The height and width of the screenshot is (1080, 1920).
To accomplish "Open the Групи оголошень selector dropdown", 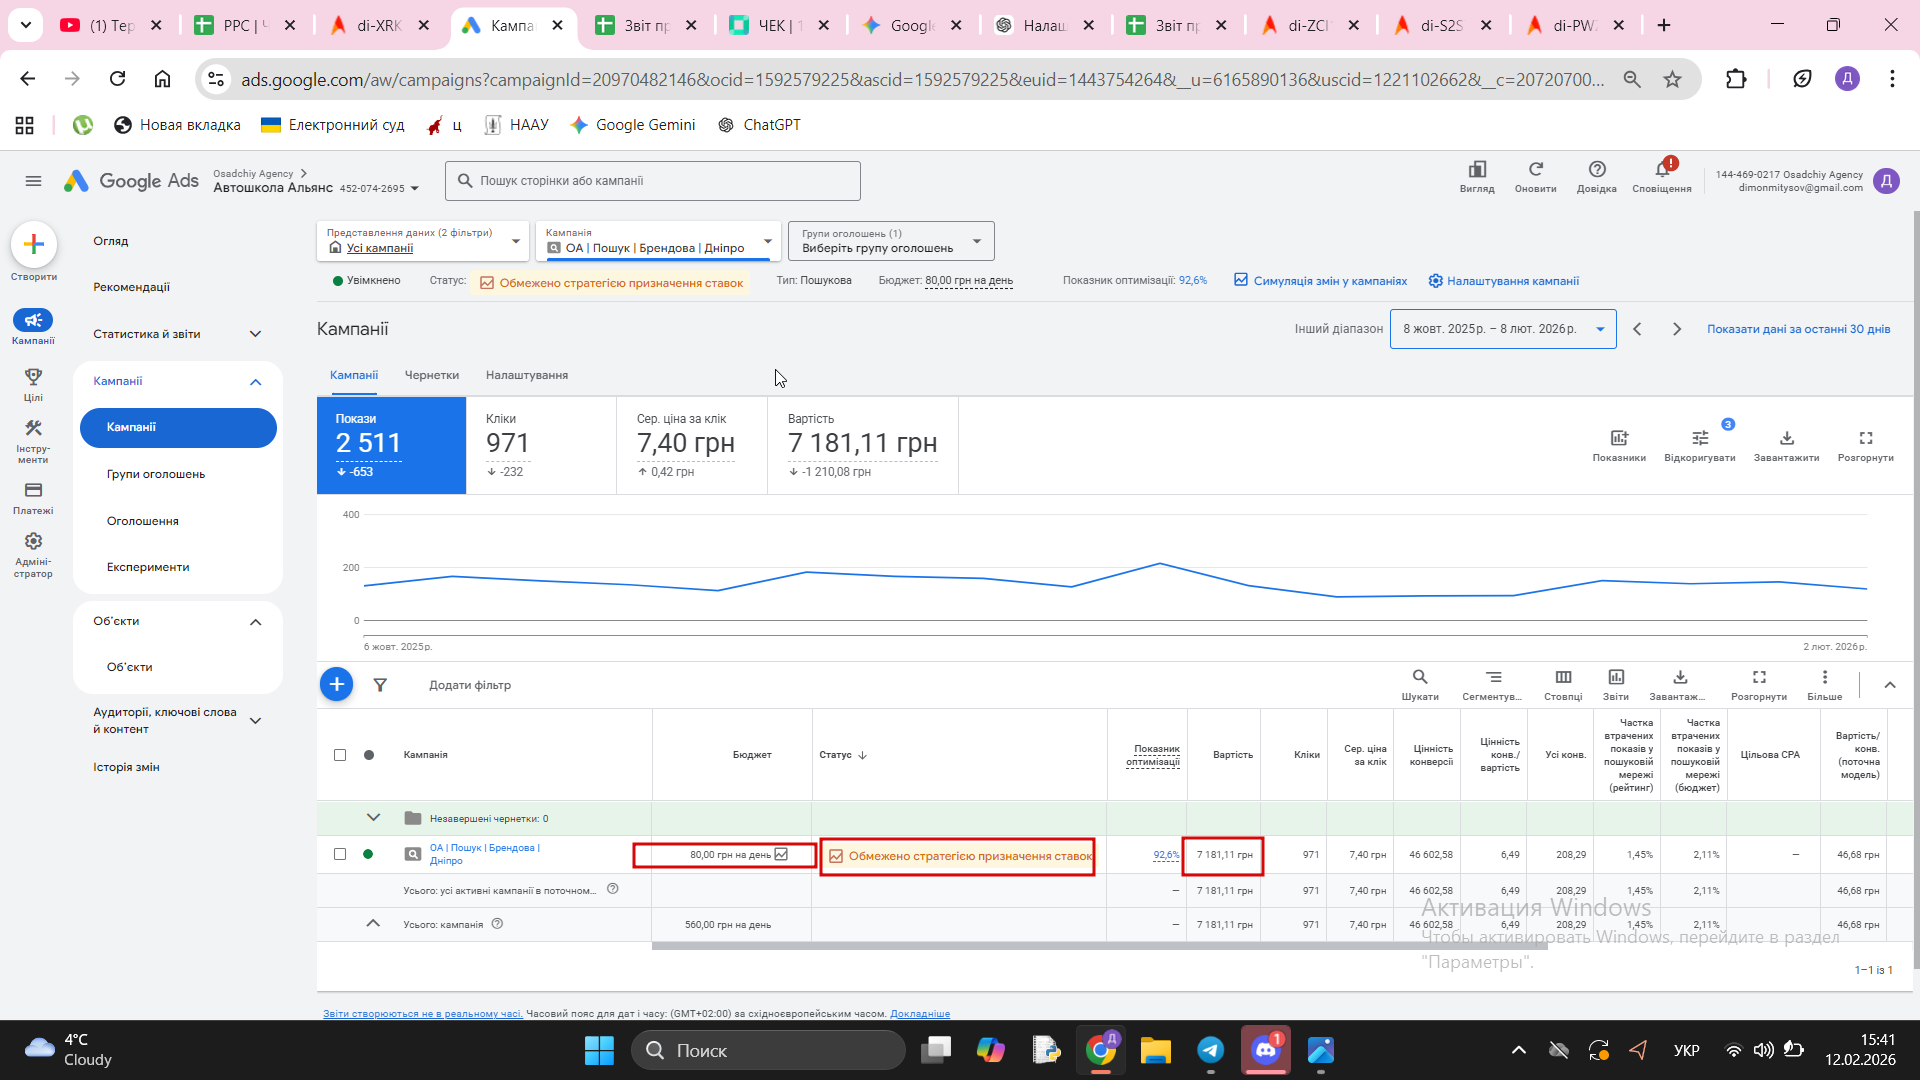I will (890, 241).
